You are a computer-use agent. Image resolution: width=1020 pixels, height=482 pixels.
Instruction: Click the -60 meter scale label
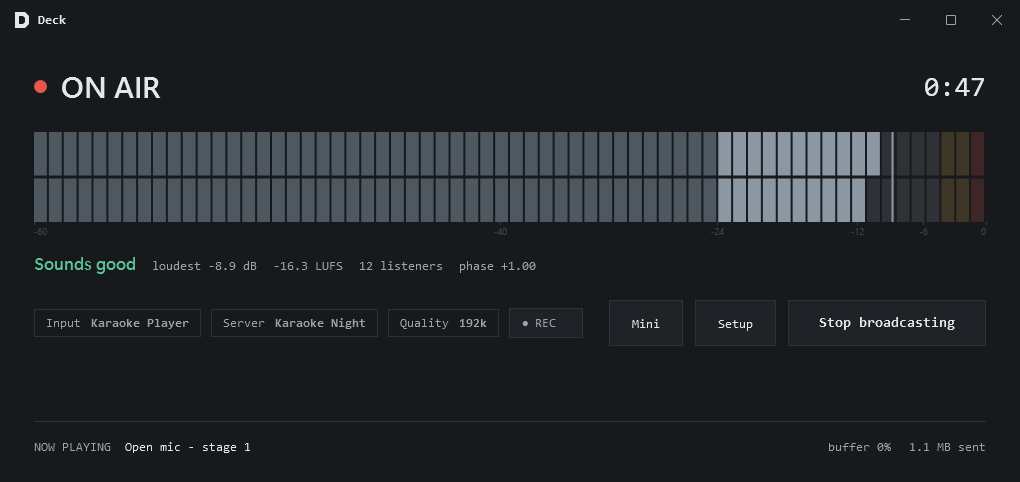click(x=40, y=232)
